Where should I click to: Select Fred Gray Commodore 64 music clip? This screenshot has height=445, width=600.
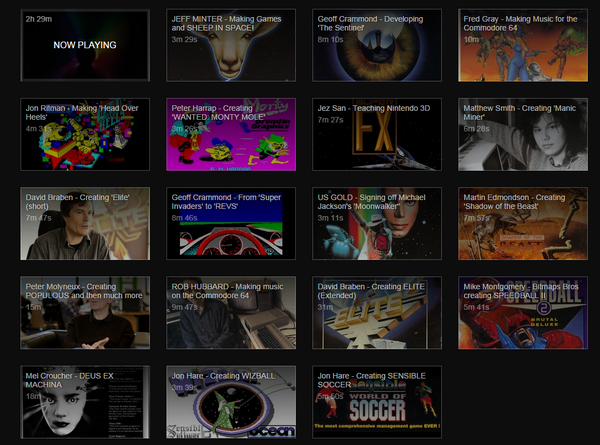[523, 45]
